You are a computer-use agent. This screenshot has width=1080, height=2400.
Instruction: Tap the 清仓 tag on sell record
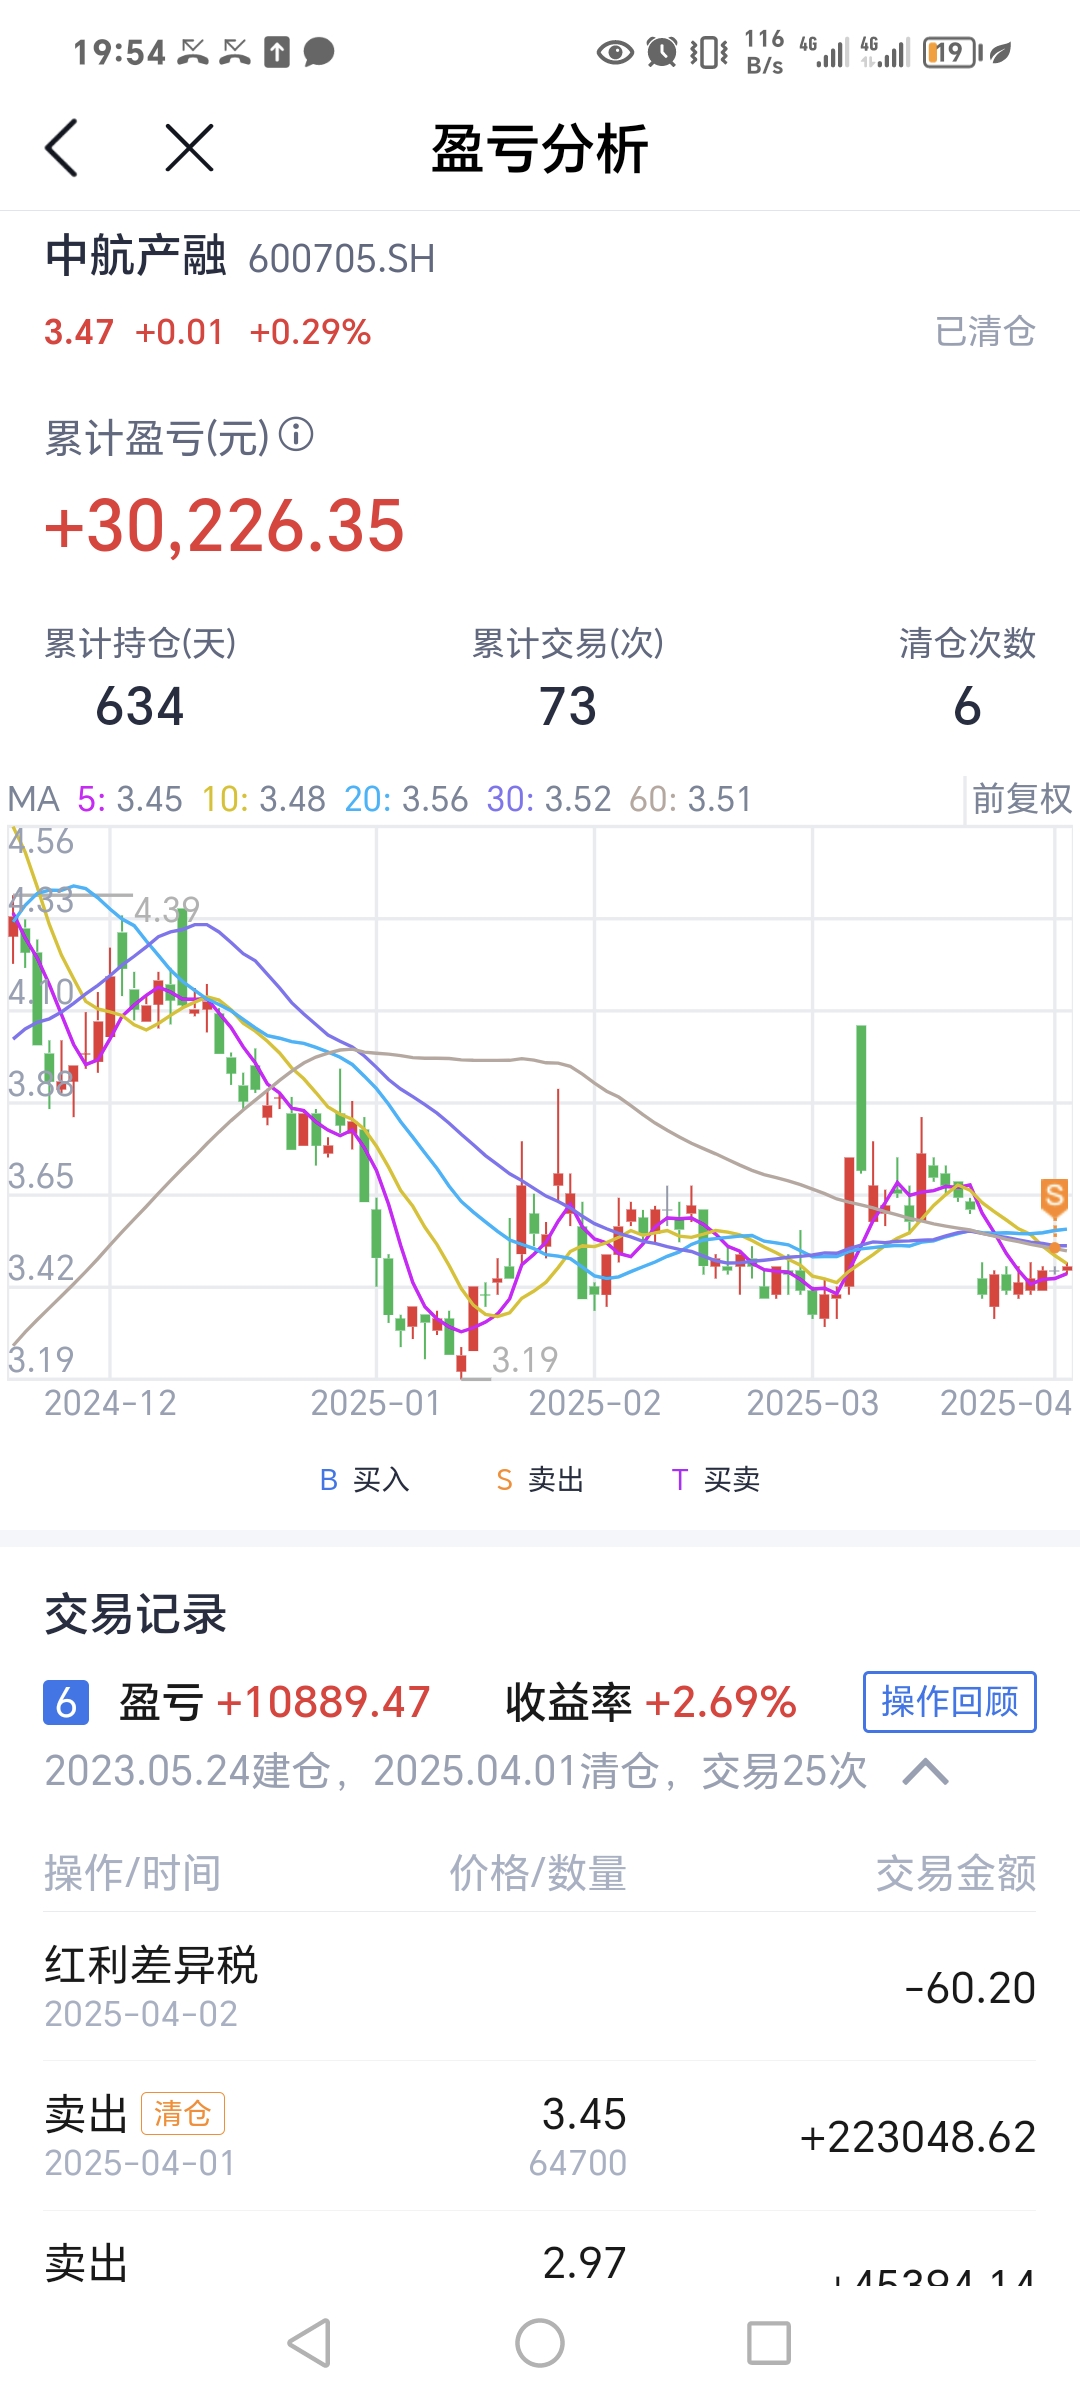[x=183, y=2113]
